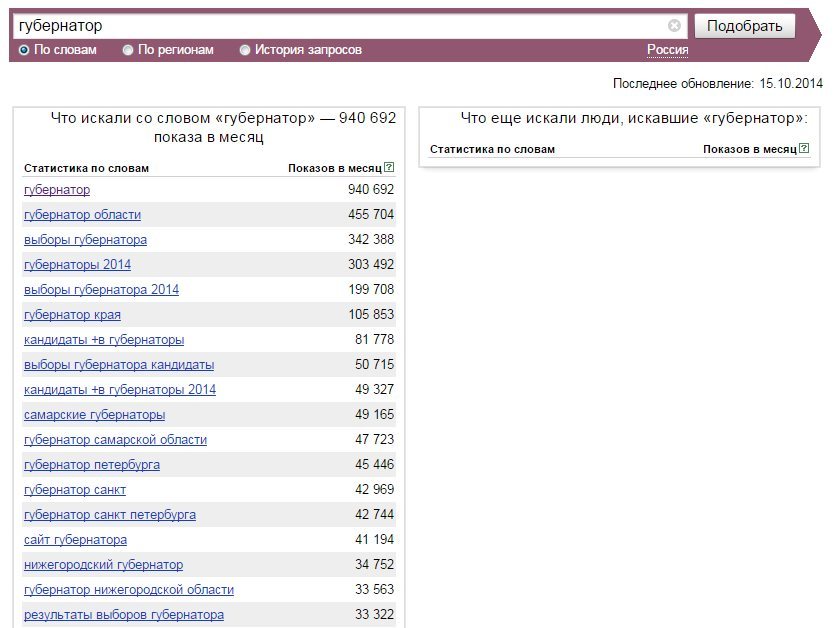Follow the 'губернатор края' link

pos(72,315)
